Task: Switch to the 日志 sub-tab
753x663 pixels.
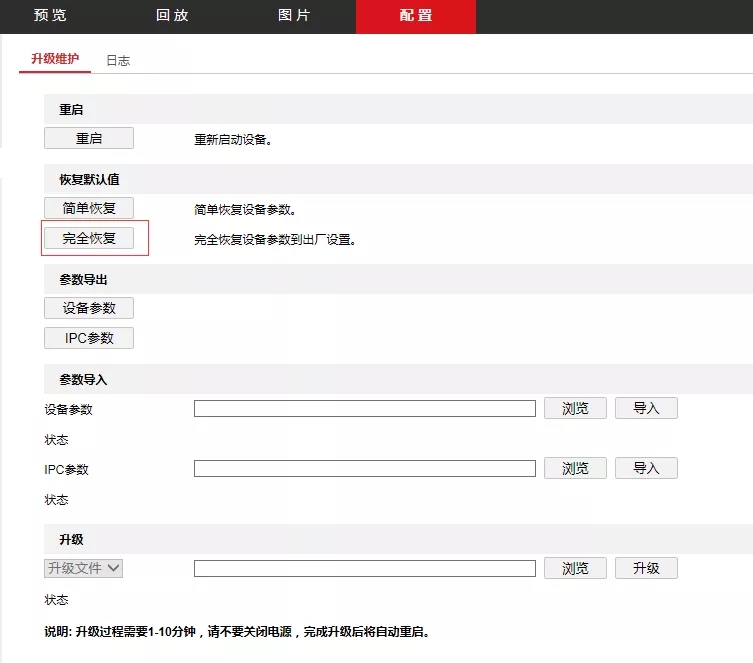Action: (x=118, y=60)
